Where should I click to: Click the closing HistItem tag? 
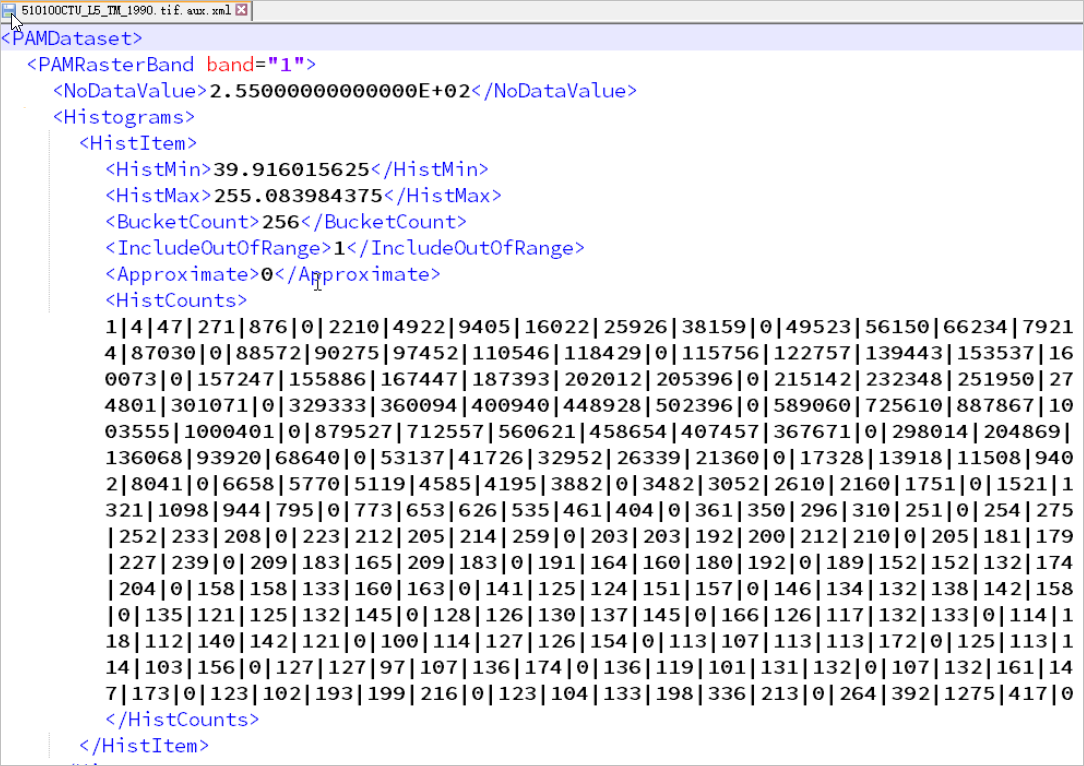(x=144, y=745)
